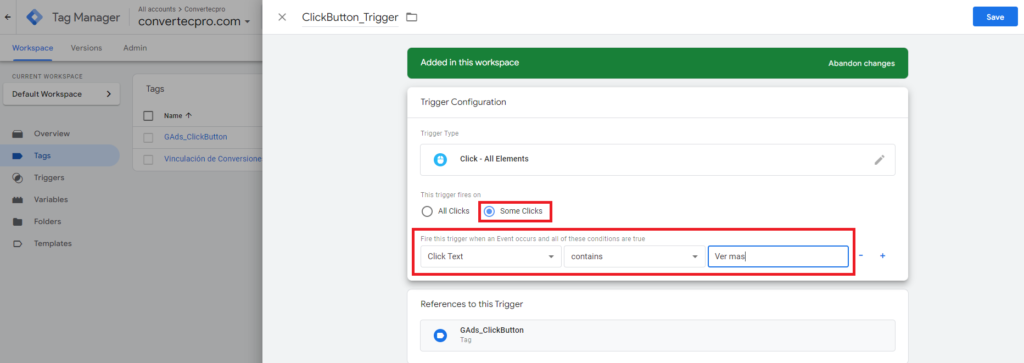Click the Tag Manager diamond logo
Image resolution: width=1024 pixels, height=363 pixels.
[x=34, y=17]
